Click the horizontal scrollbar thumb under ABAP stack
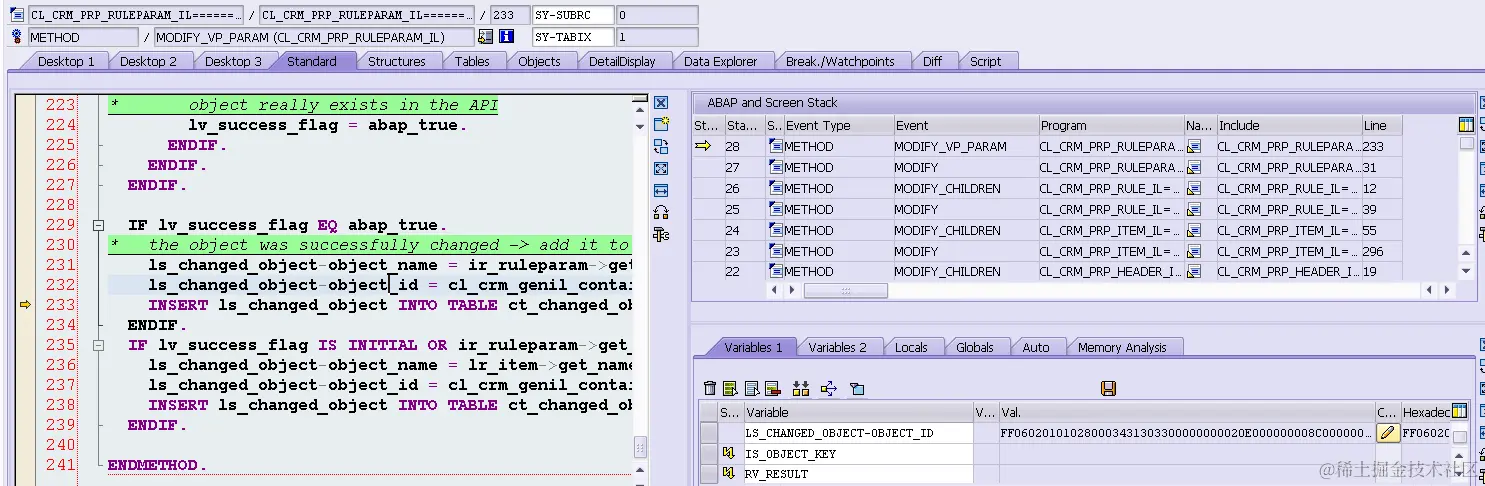This screenshot has height=486, width=1485. click(846, 290)
